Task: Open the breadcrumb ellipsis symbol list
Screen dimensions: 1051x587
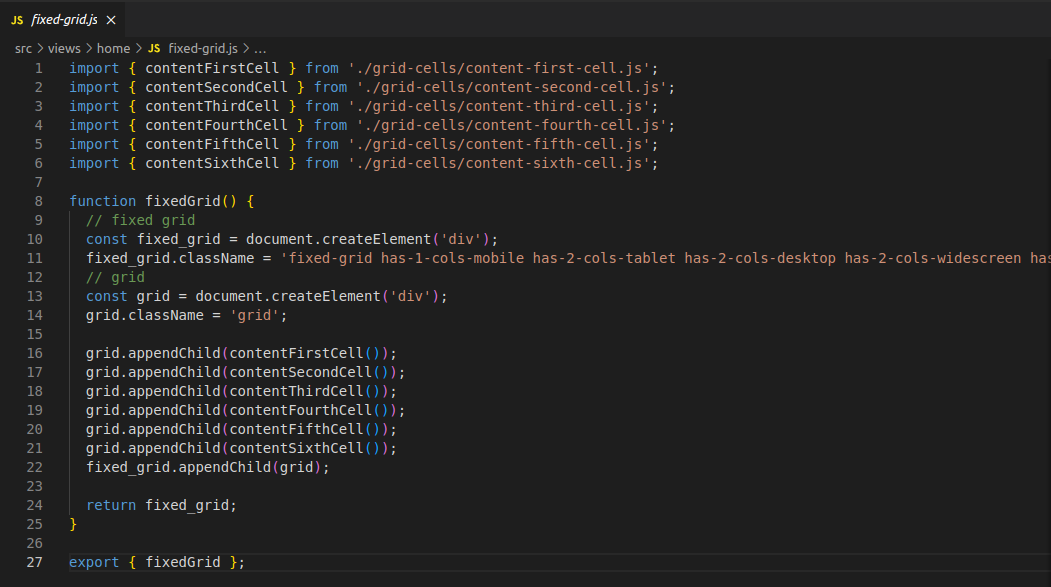Action: (x=260, y=48)
